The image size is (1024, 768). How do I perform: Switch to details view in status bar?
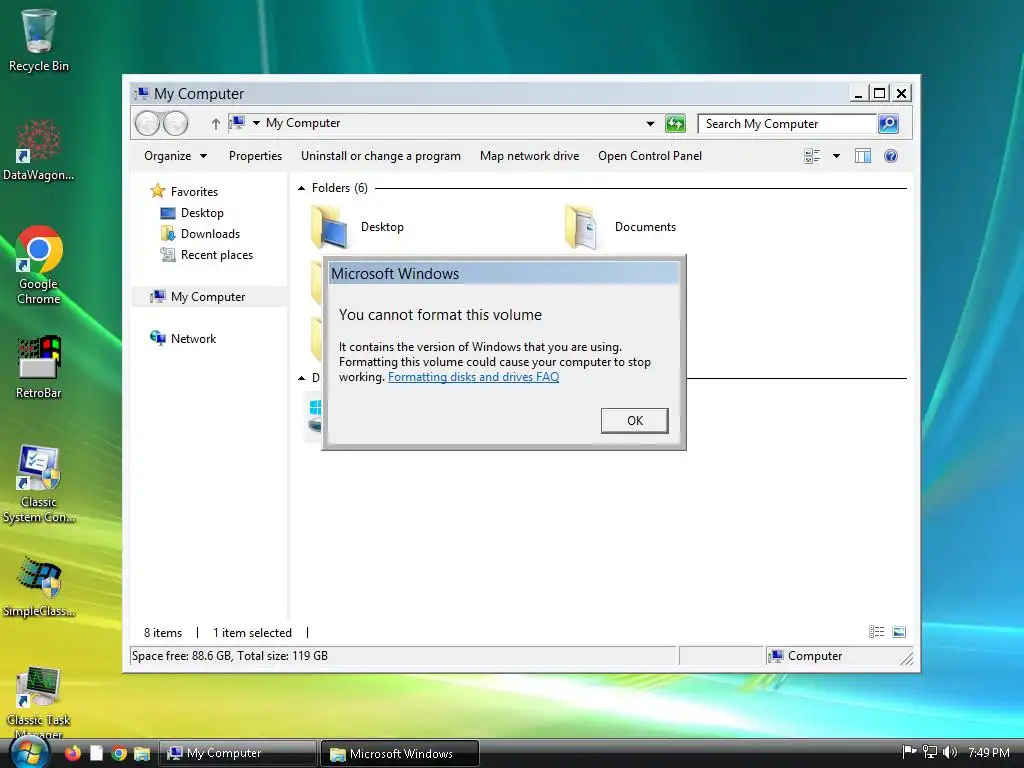coord(876,632)
